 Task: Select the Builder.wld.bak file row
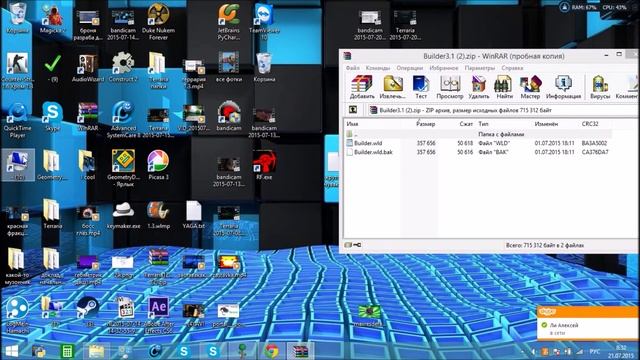tap(478, 152)
